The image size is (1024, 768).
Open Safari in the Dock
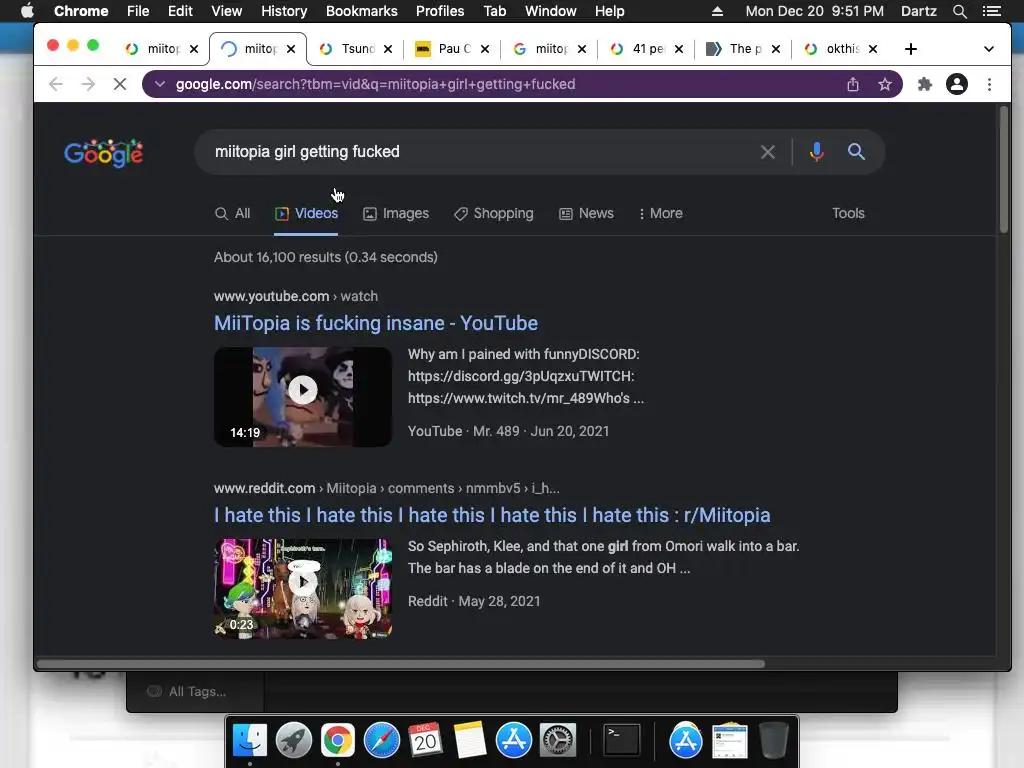coord(382,741)
